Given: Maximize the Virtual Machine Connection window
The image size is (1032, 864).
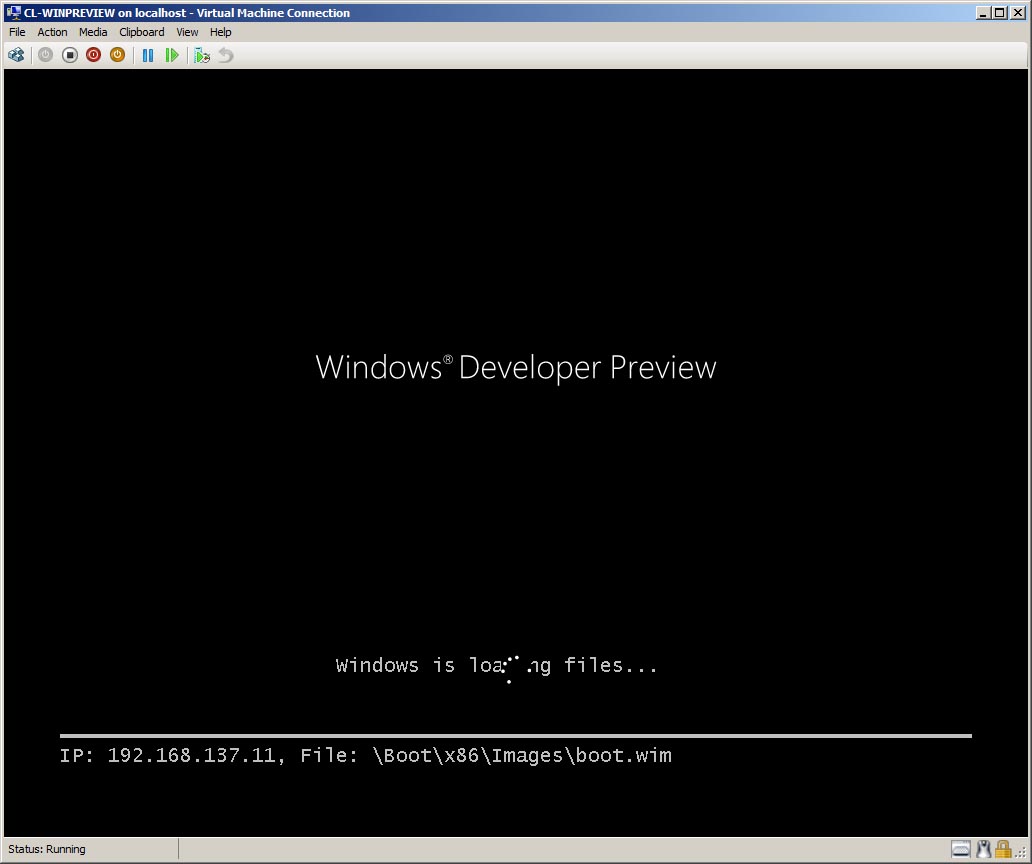Looking at the screenshot, I should point(999,13).
